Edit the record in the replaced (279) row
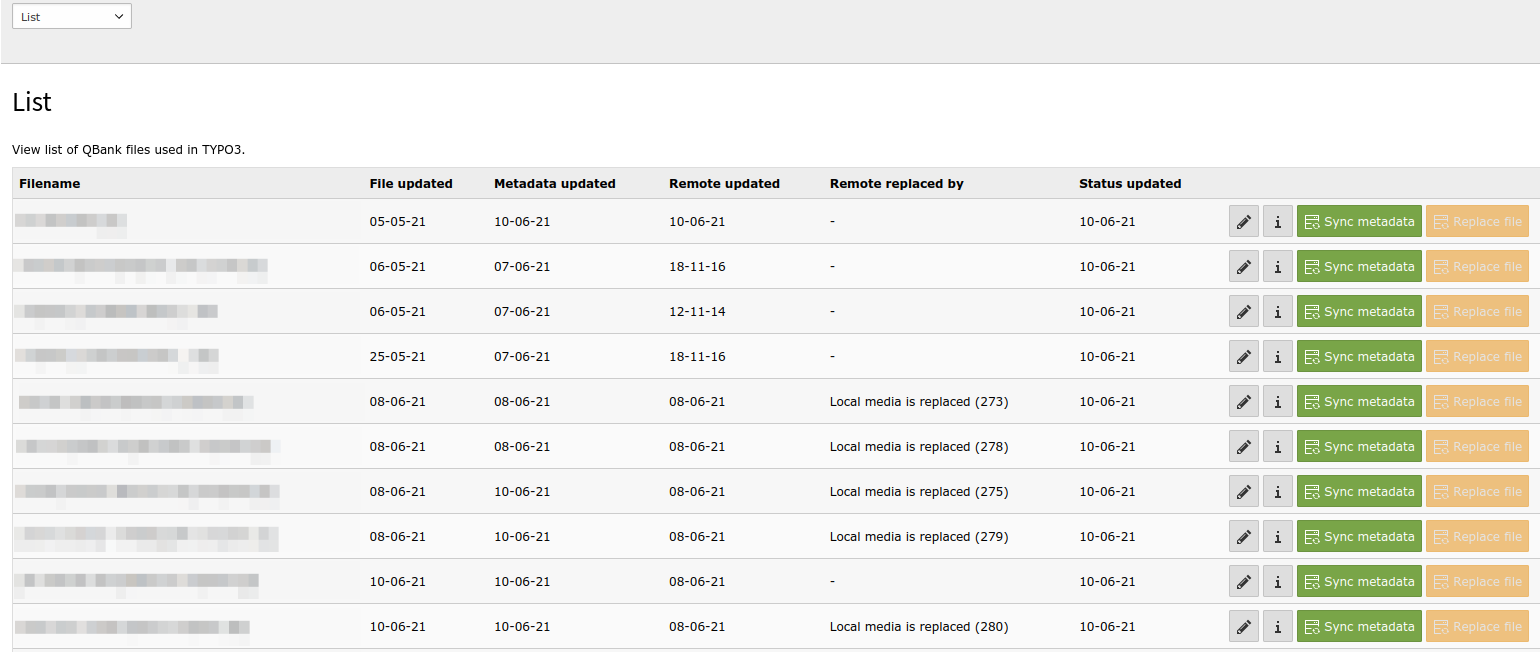 tap(1244, 537)
